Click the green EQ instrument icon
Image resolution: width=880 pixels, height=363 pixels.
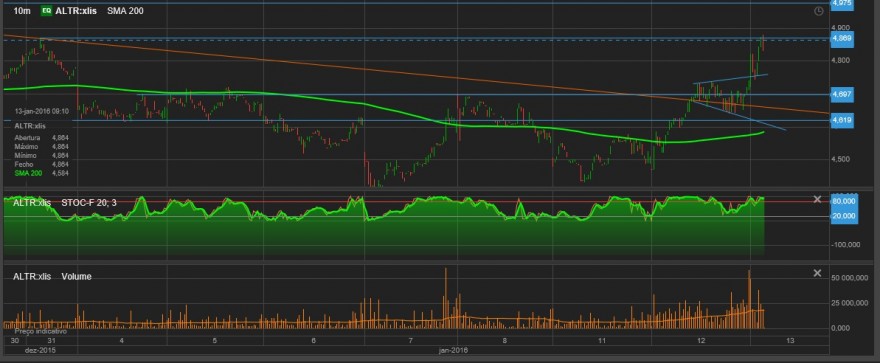pyautogui.click(x=47, y=11)
